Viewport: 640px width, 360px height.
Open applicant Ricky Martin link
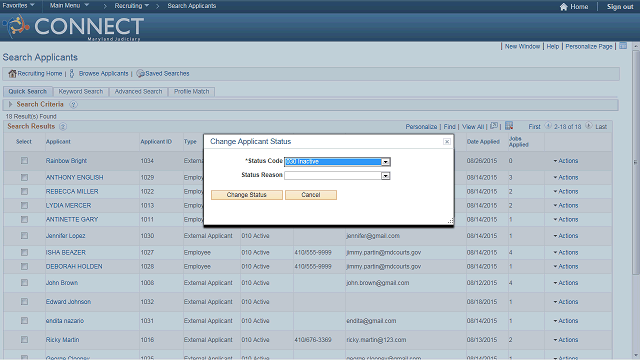[x=62, y=340]
